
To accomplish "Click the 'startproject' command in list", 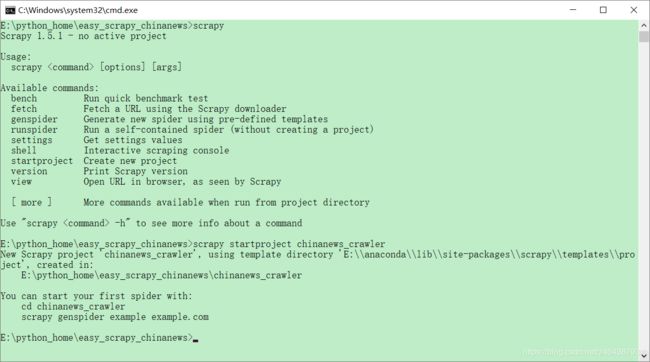I will (x=42, y=161).
